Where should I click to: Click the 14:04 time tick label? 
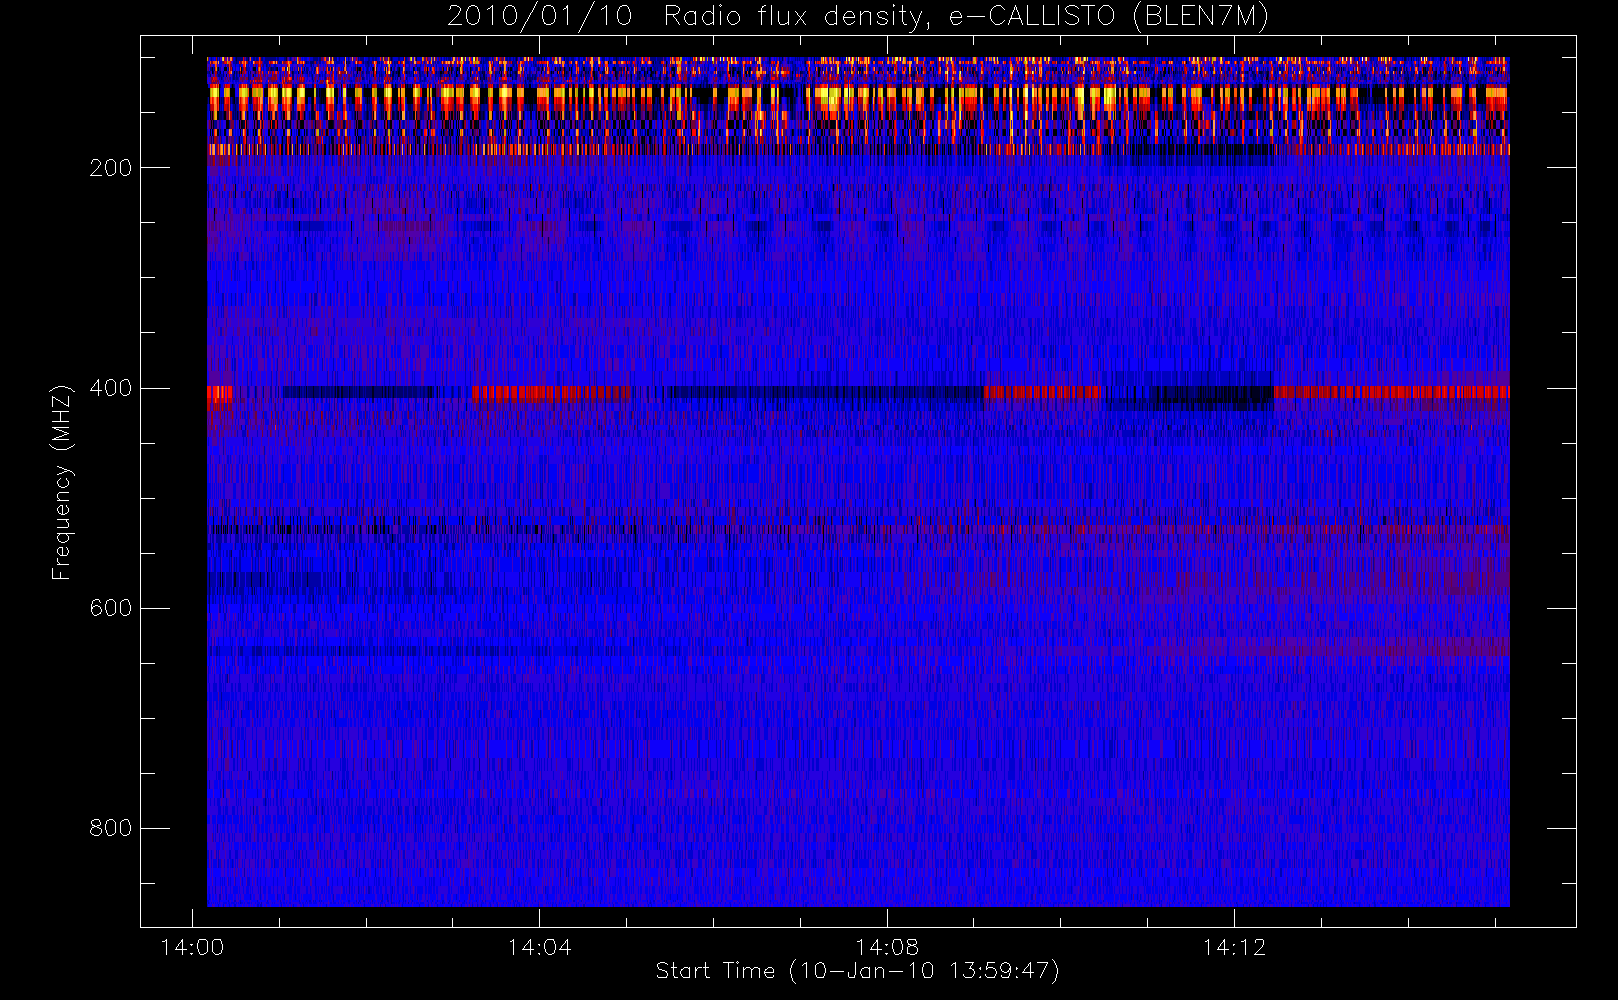[x=539, y=947]
